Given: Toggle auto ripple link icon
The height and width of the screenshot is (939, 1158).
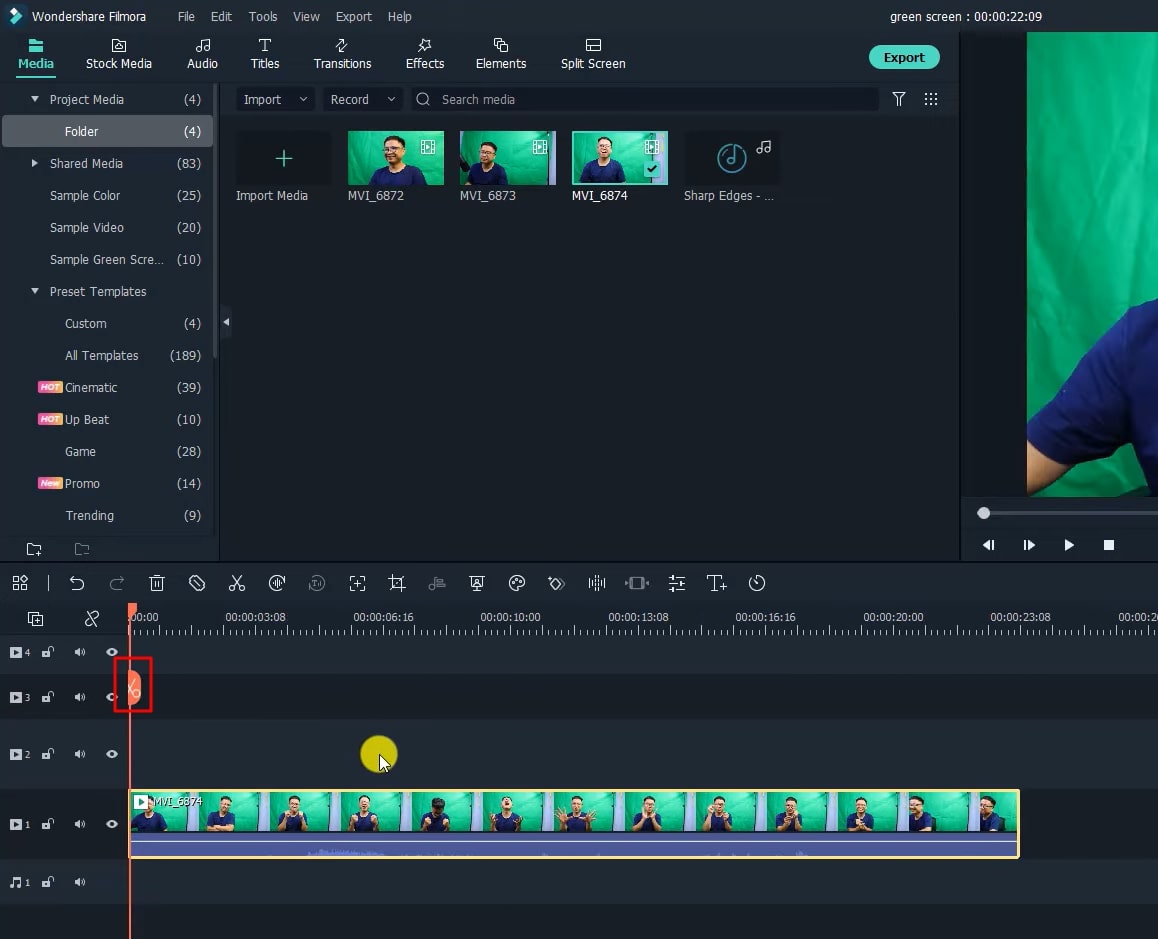Looking at the screenshot, I should [92, 618].
